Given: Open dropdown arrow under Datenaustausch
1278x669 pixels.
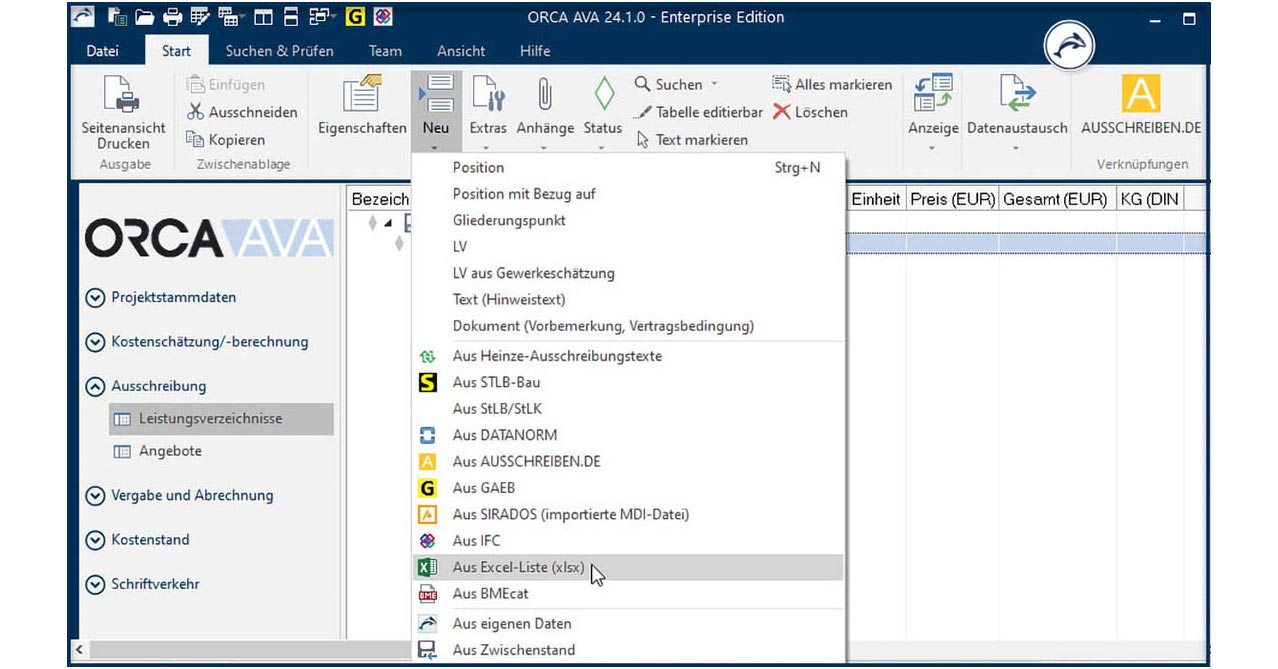Looking at the screenshot, I should click(x=1017, y=149).
